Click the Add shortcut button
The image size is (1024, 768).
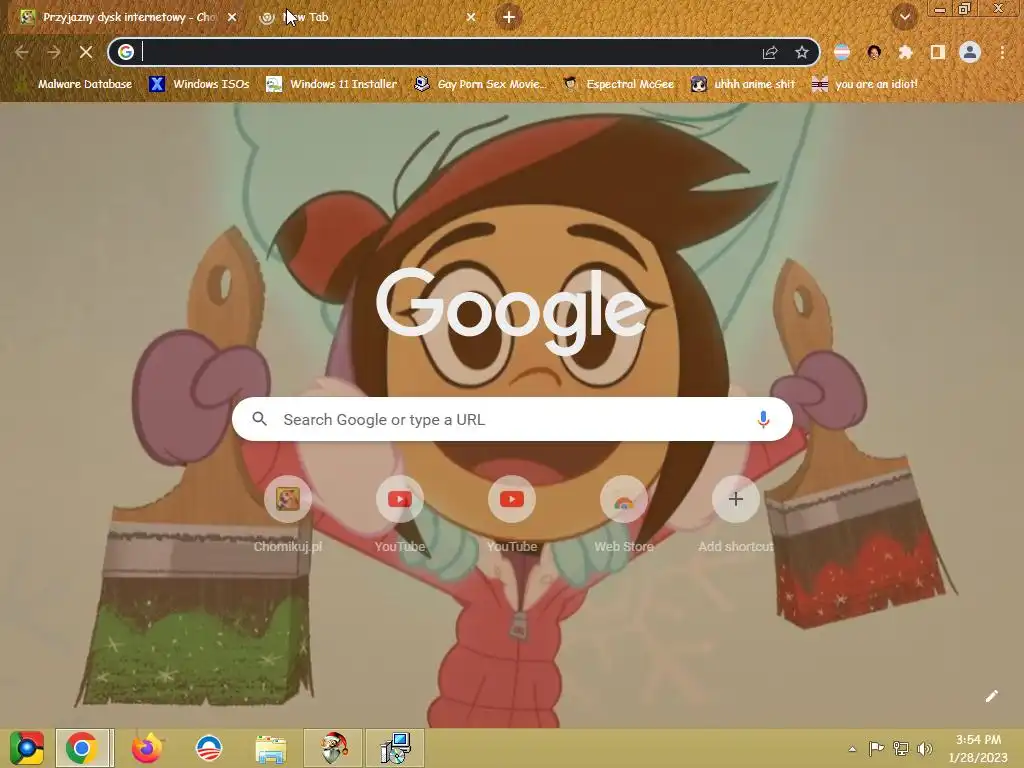click(x=735, y=515)
